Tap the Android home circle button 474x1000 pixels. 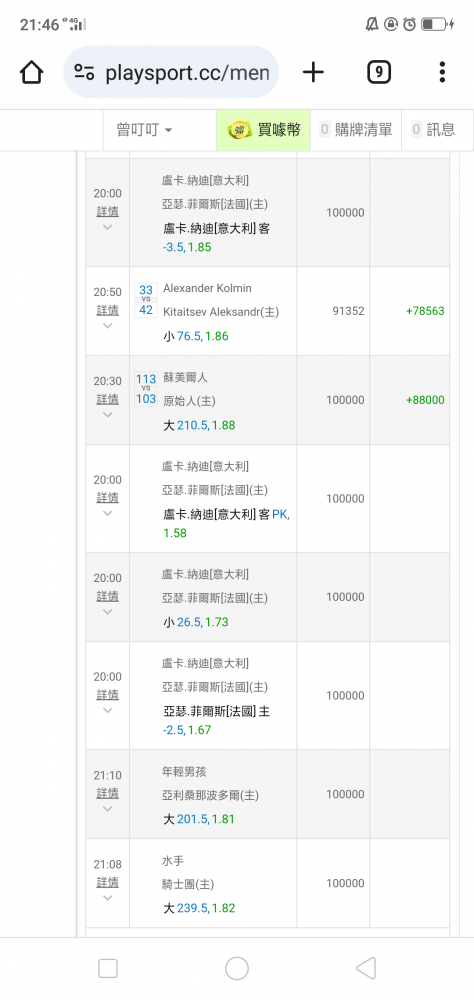tap(237, 969)
